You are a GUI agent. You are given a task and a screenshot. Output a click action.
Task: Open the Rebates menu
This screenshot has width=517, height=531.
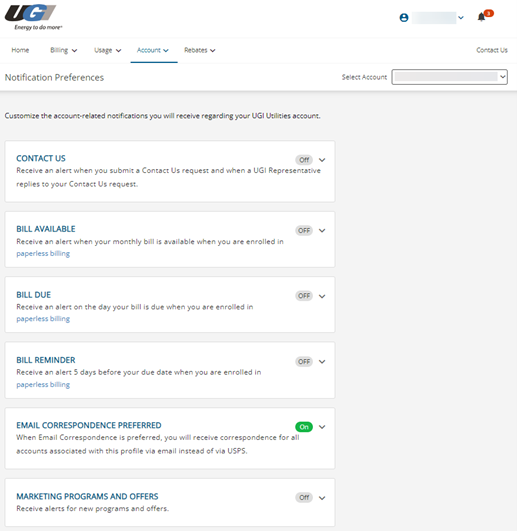tap(199, 50)
